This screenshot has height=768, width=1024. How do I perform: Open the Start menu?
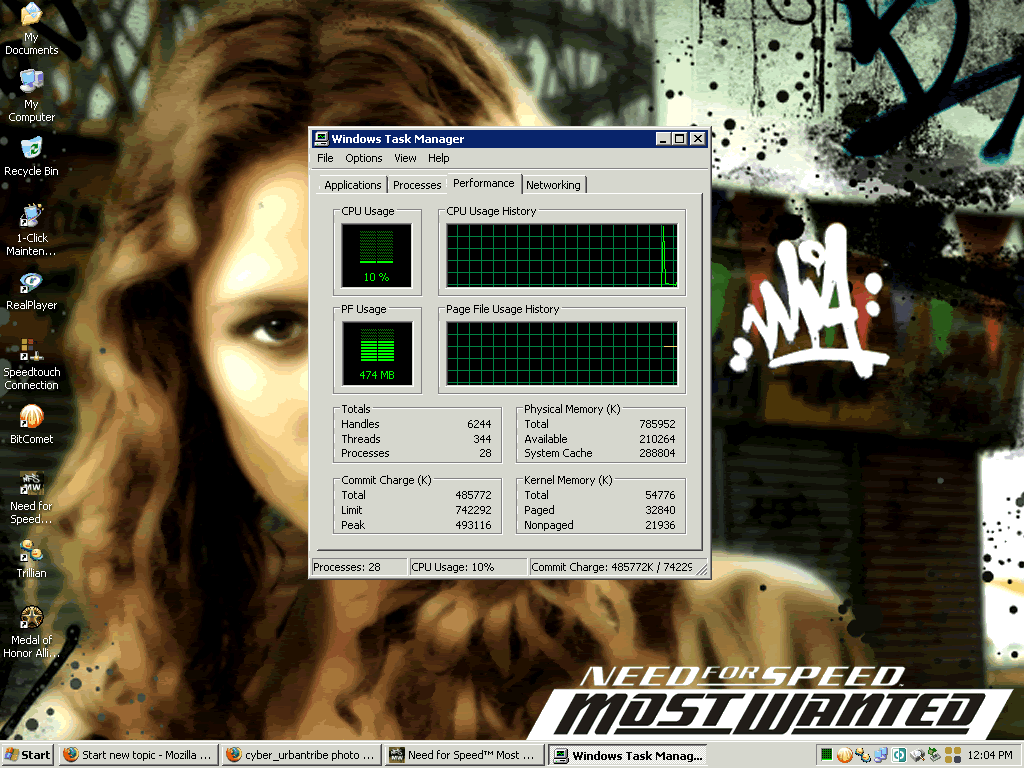click(x=28, y=755)
